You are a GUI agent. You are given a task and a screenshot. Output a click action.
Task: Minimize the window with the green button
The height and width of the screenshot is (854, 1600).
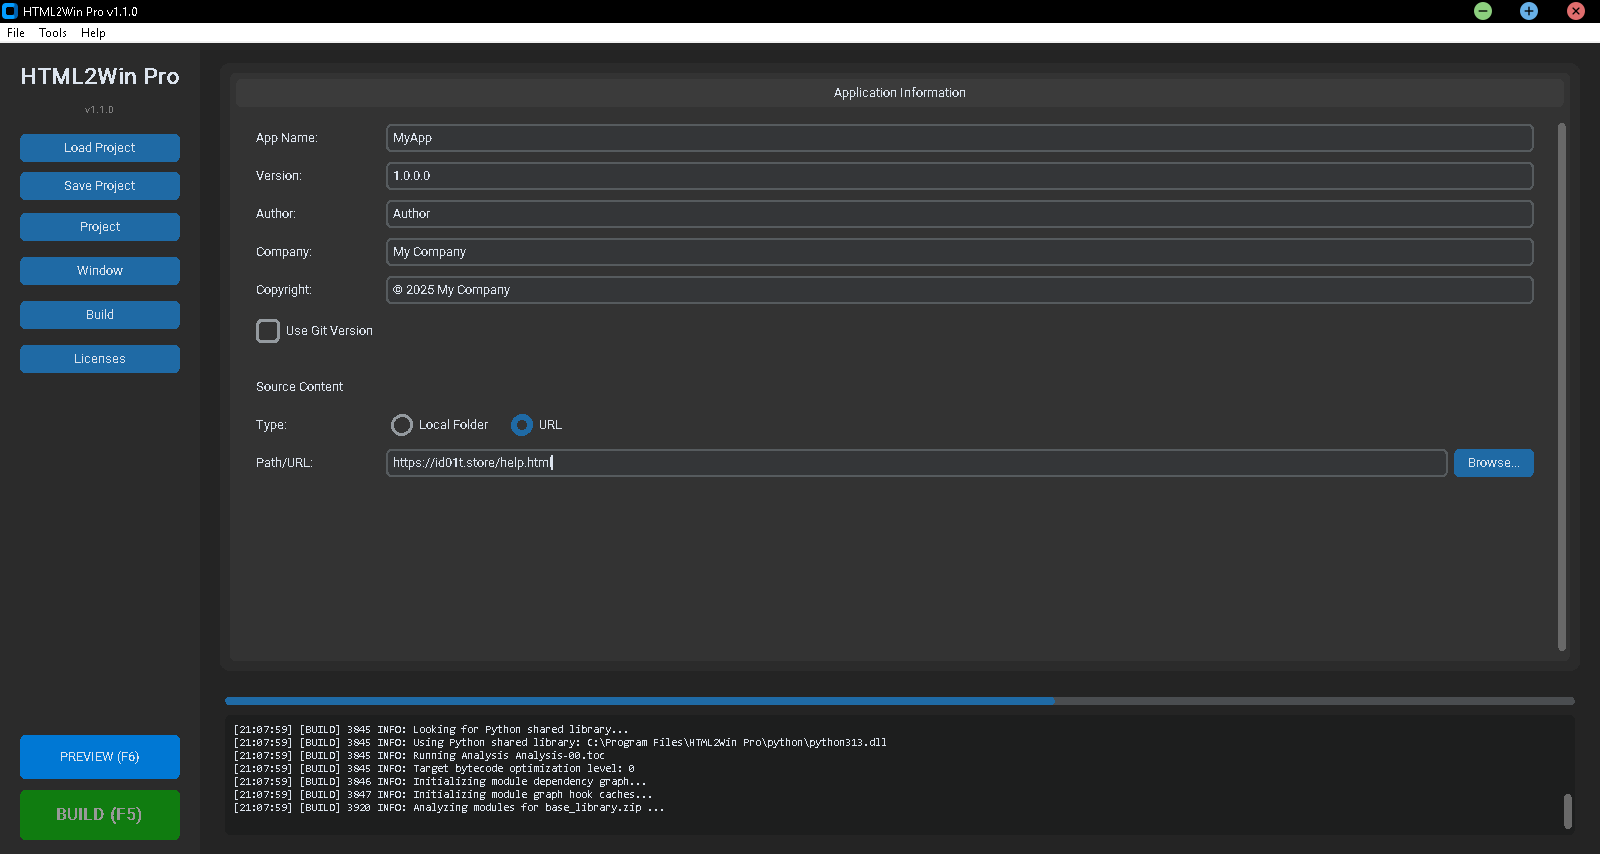pos(1483,11)
